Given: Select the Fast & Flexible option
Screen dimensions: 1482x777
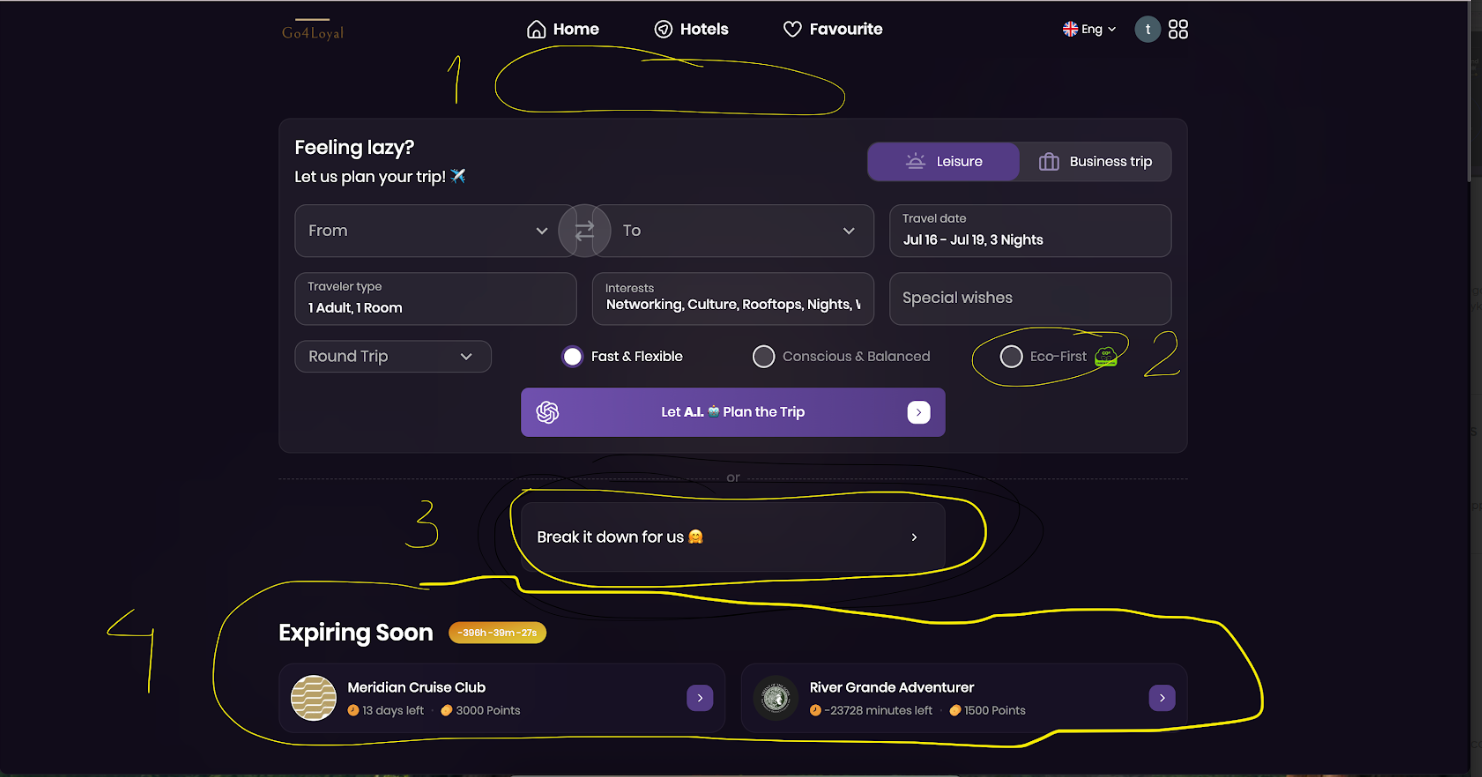Looking at the screenshot, I should (x=572, y=357).
